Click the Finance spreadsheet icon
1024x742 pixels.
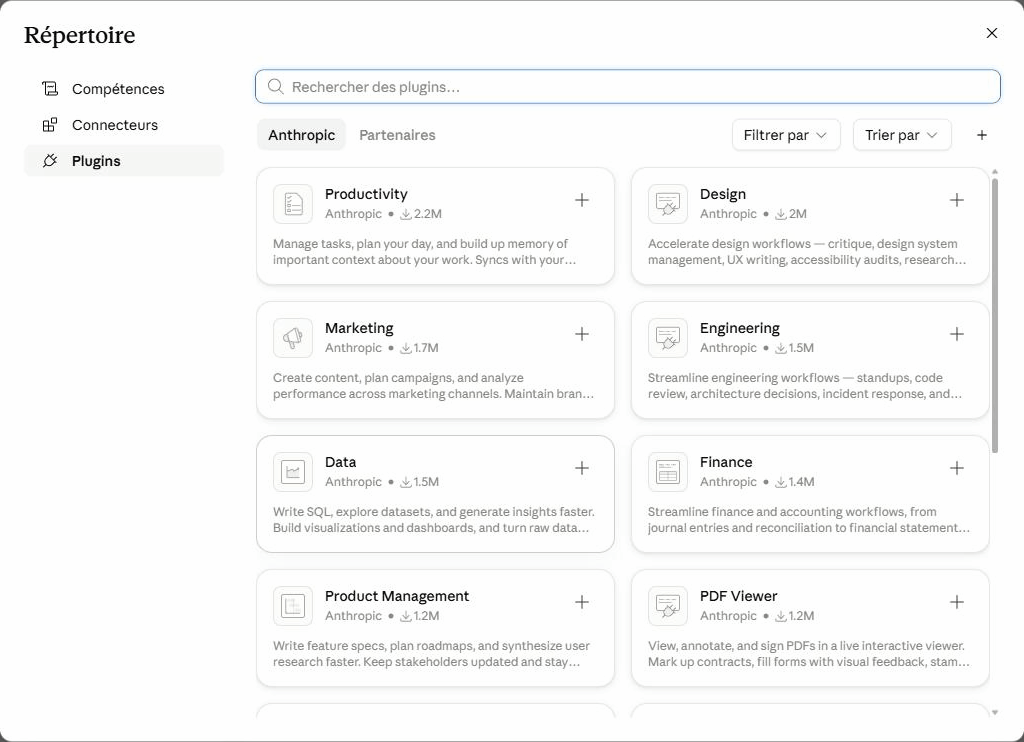point(667,472)
